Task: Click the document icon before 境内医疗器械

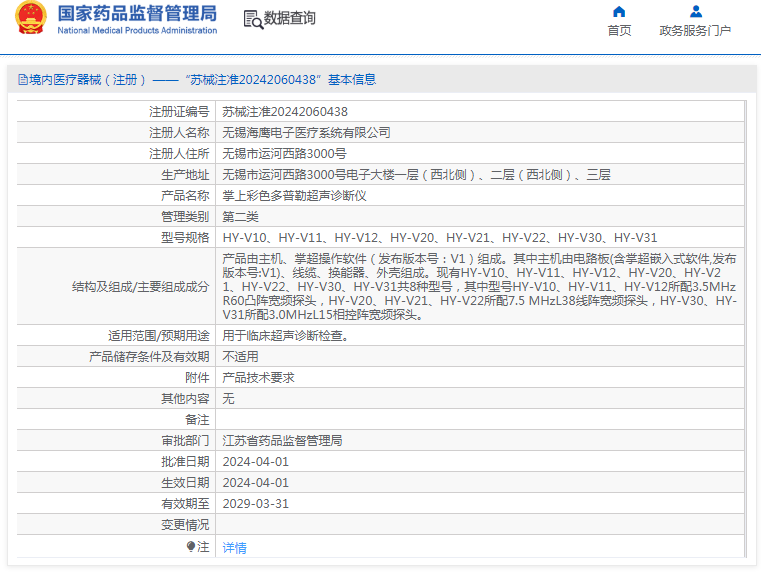Action: (23, 80)
